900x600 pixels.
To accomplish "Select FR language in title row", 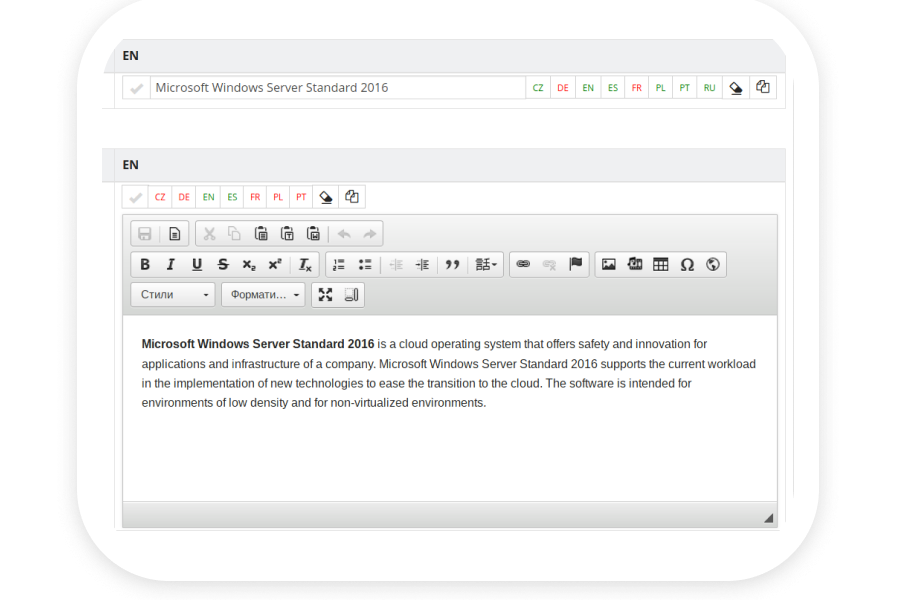I will click(x=637, y=88).
